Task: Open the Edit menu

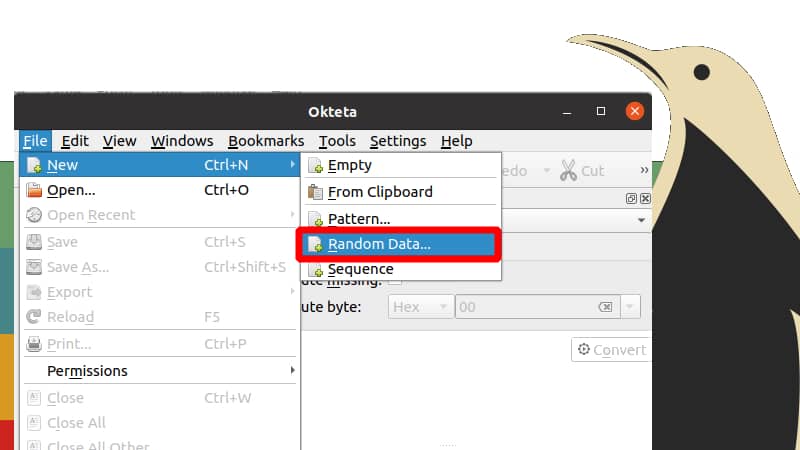Action: 75,141
